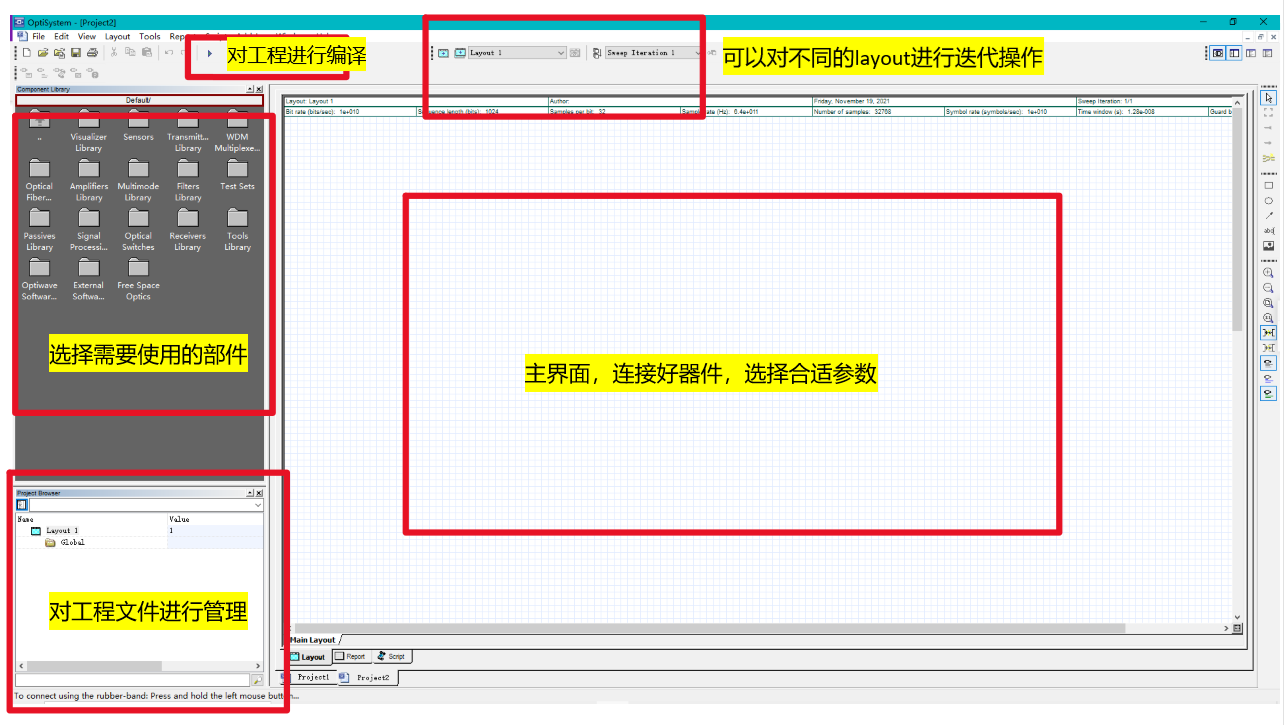The width and height of the screenshot is (1287, 725).
Task: Click the Copy icon in toolbar
Action: 130,52
